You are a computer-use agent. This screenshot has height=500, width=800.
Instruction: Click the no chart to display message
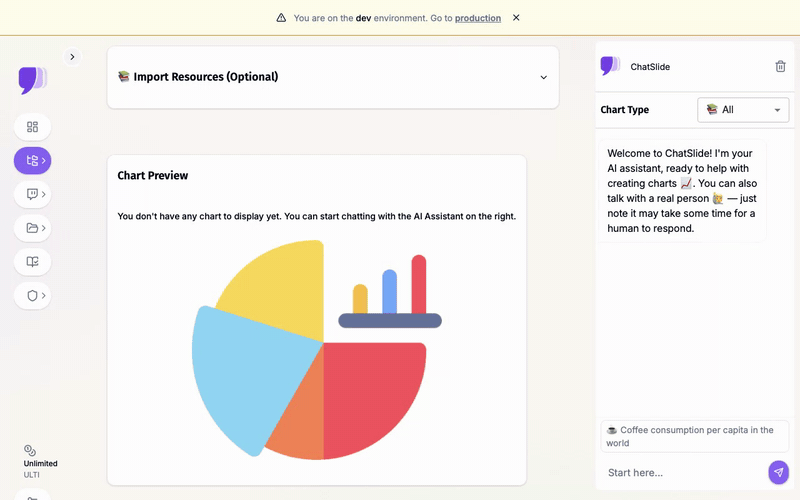316,216
